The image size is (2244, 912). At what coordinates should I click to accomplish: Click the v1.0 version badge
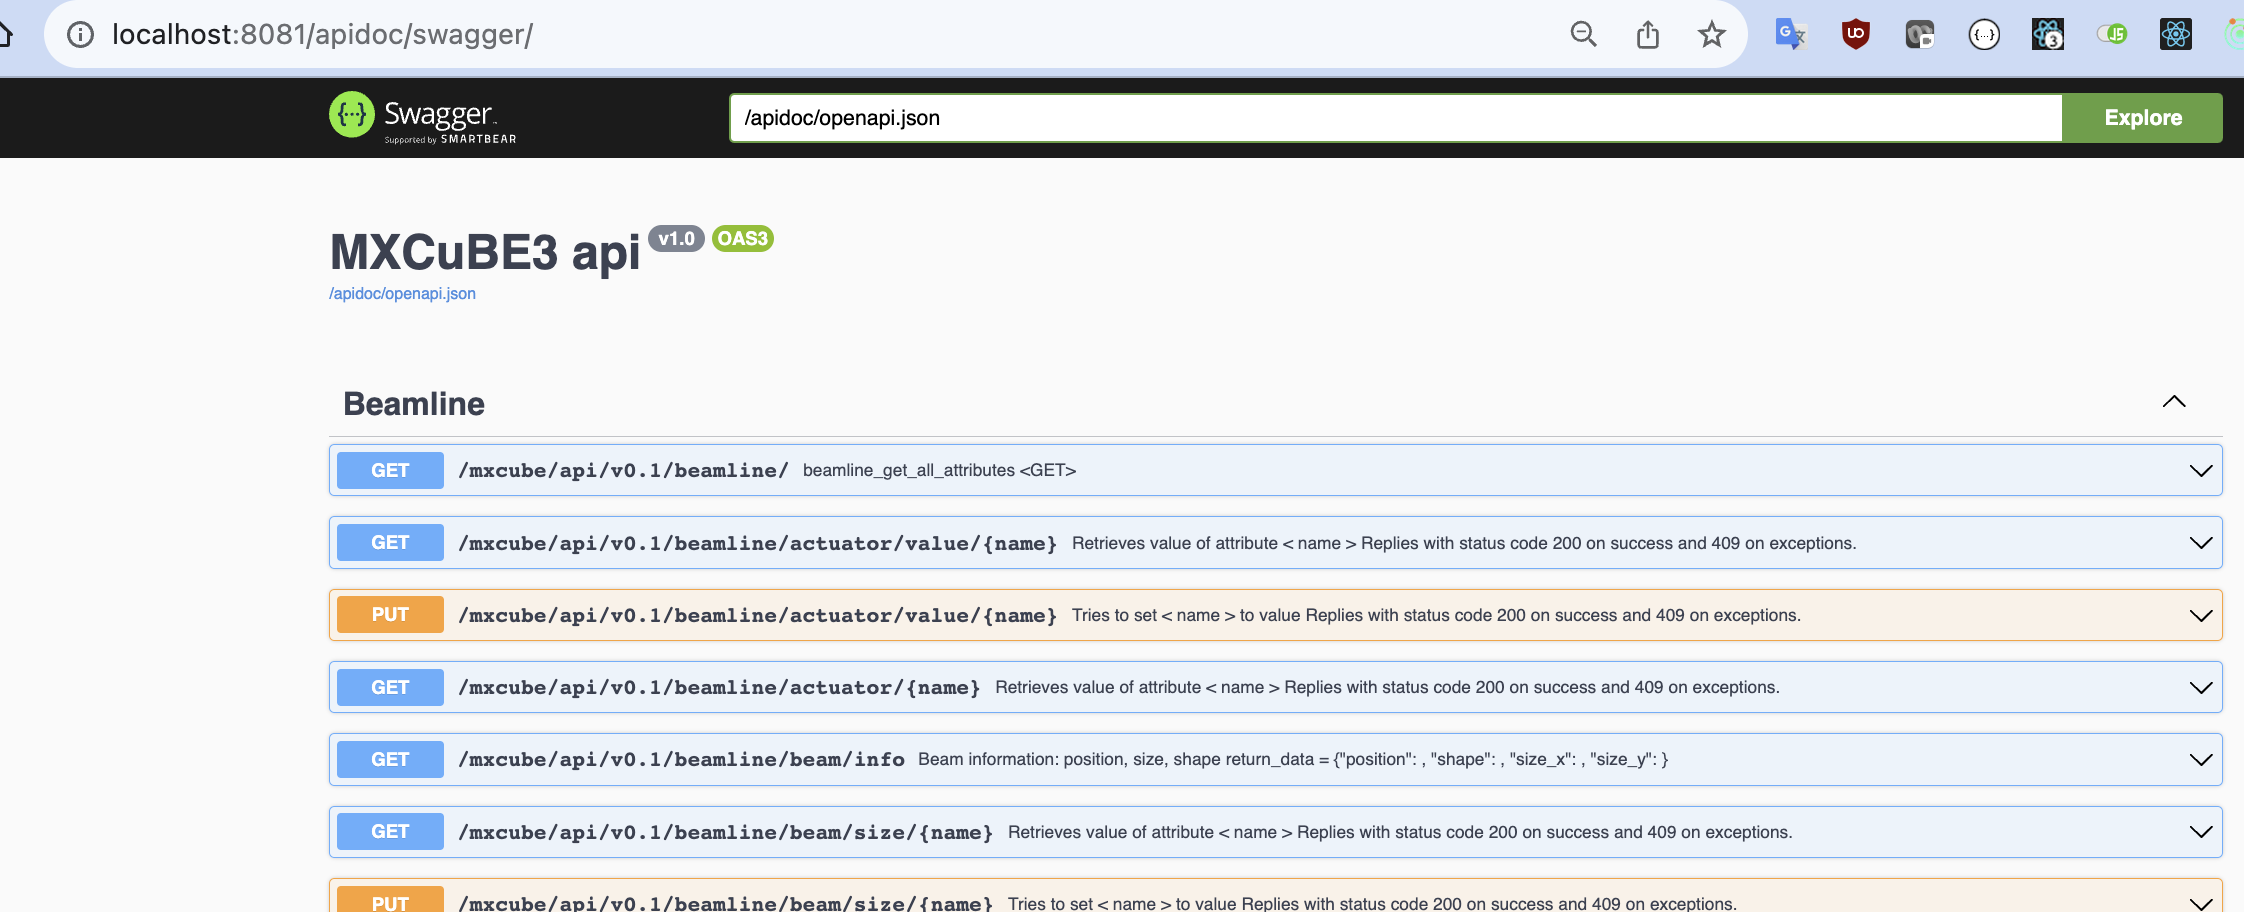676,239
